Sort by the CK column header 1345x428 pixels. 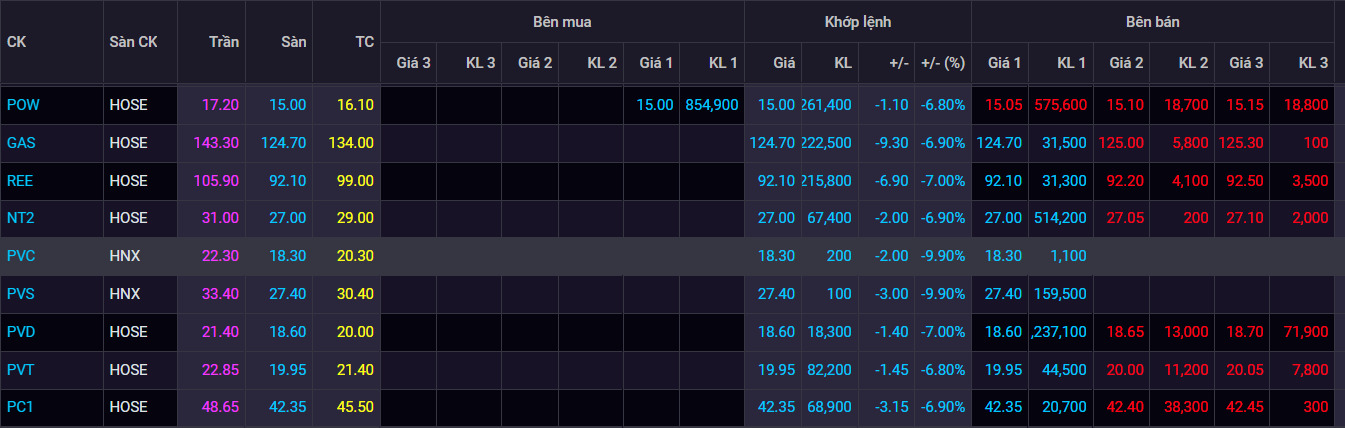[x=16, y=42]
